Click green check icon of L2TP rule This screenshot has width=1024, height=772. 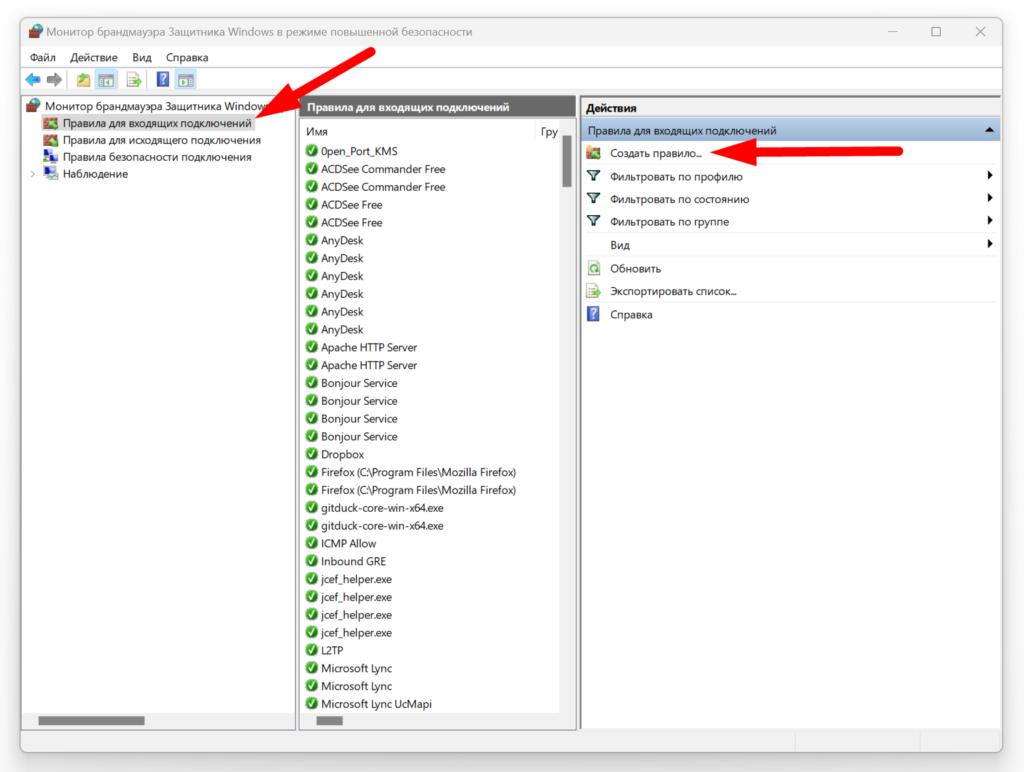click(x=312, y=650)
